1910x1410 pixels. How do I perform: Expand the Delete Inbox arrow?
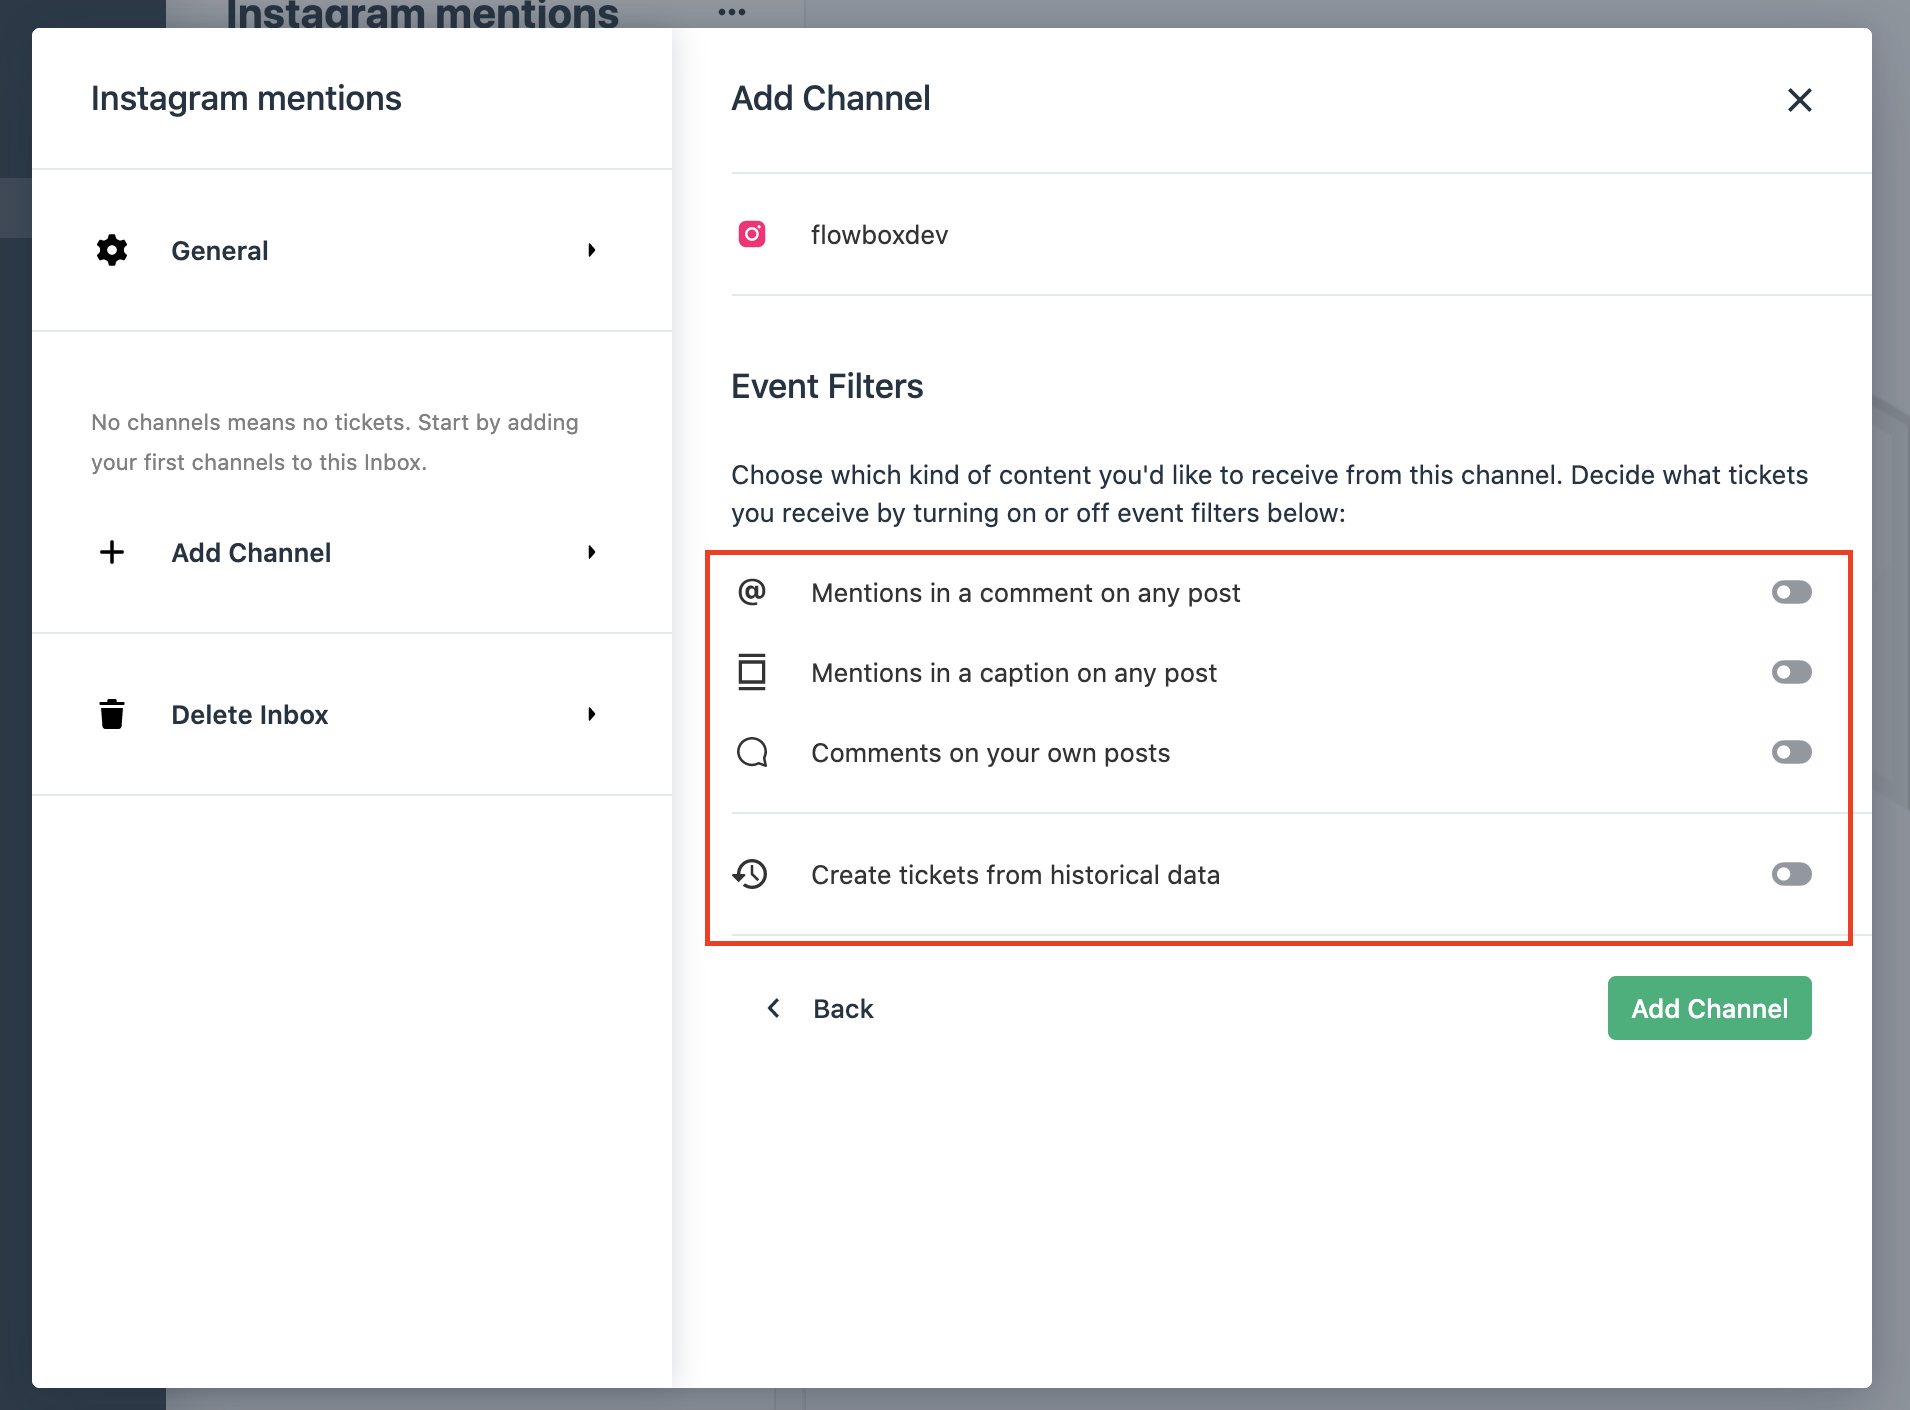coord(592,714)
